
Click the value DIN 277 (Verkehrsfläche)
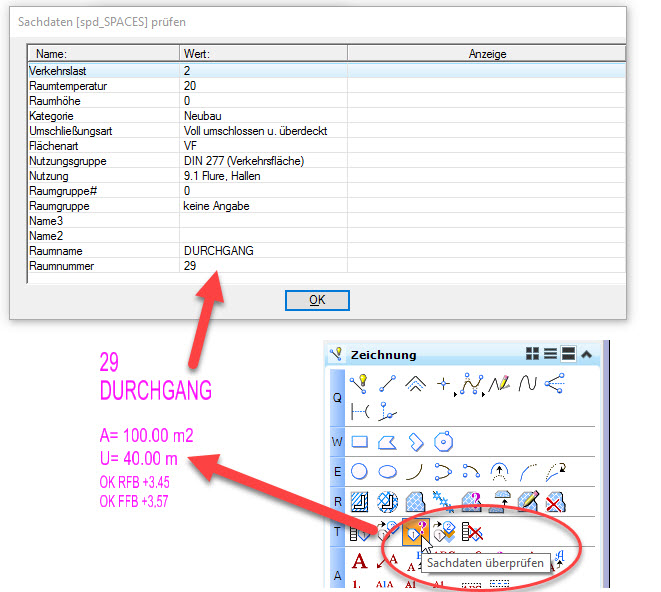click(x=244, y=161)
